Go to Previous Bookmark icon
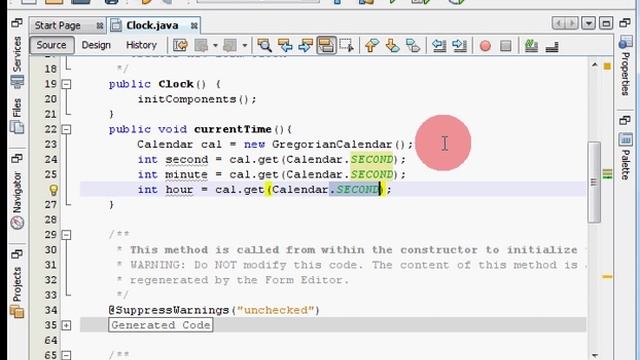The width and height of the screenshot is (640, 360). pyautogui.click(x=371, y=45)
